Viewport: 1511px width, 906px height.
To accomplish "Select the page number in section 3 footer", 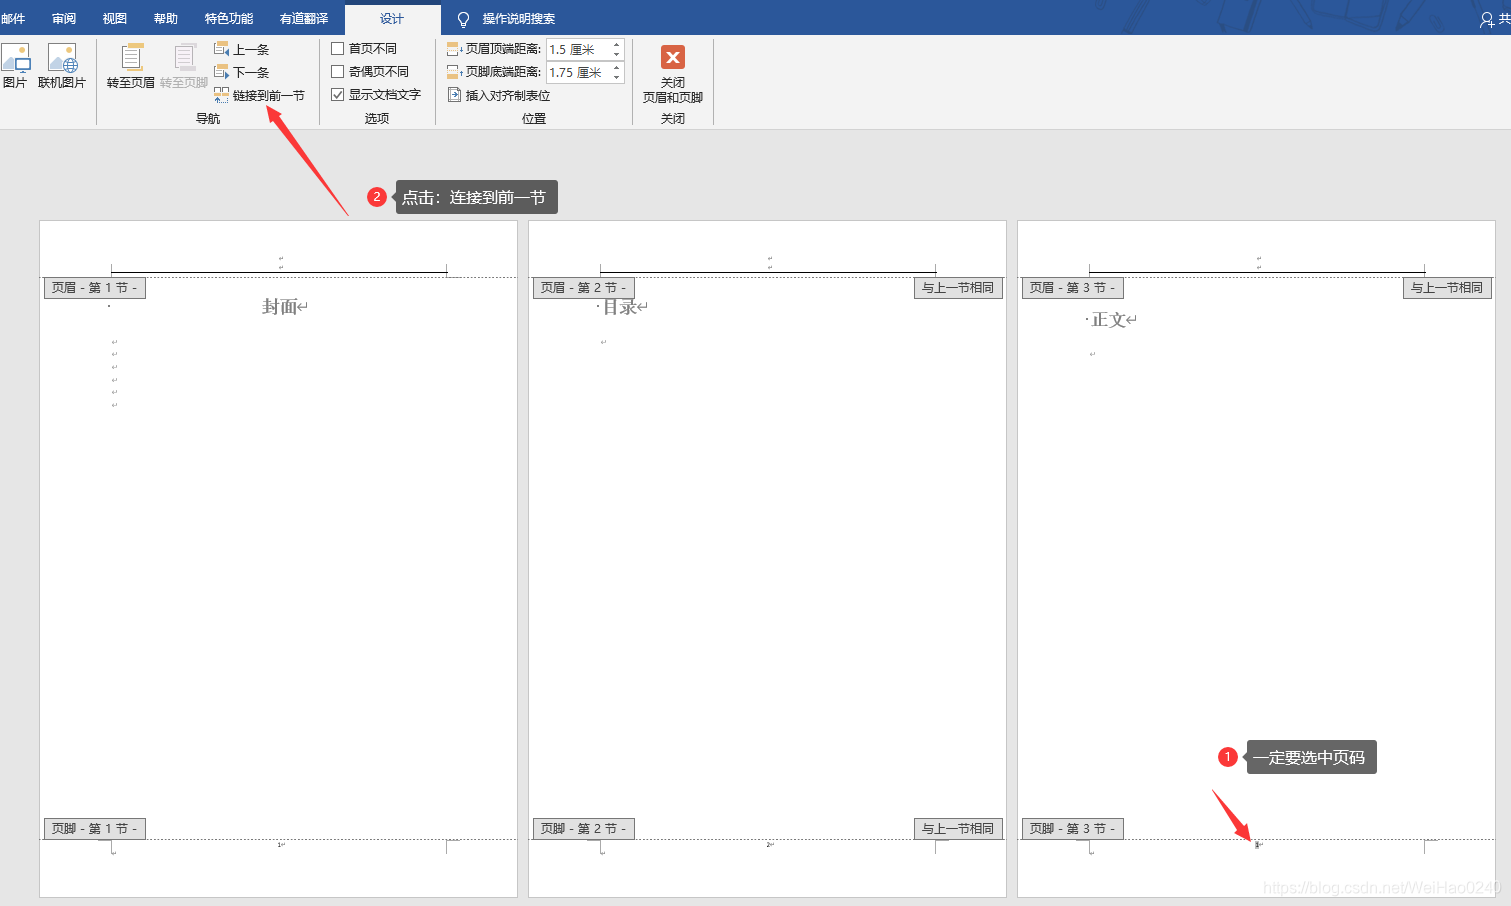I will (x=1257, y=845).
